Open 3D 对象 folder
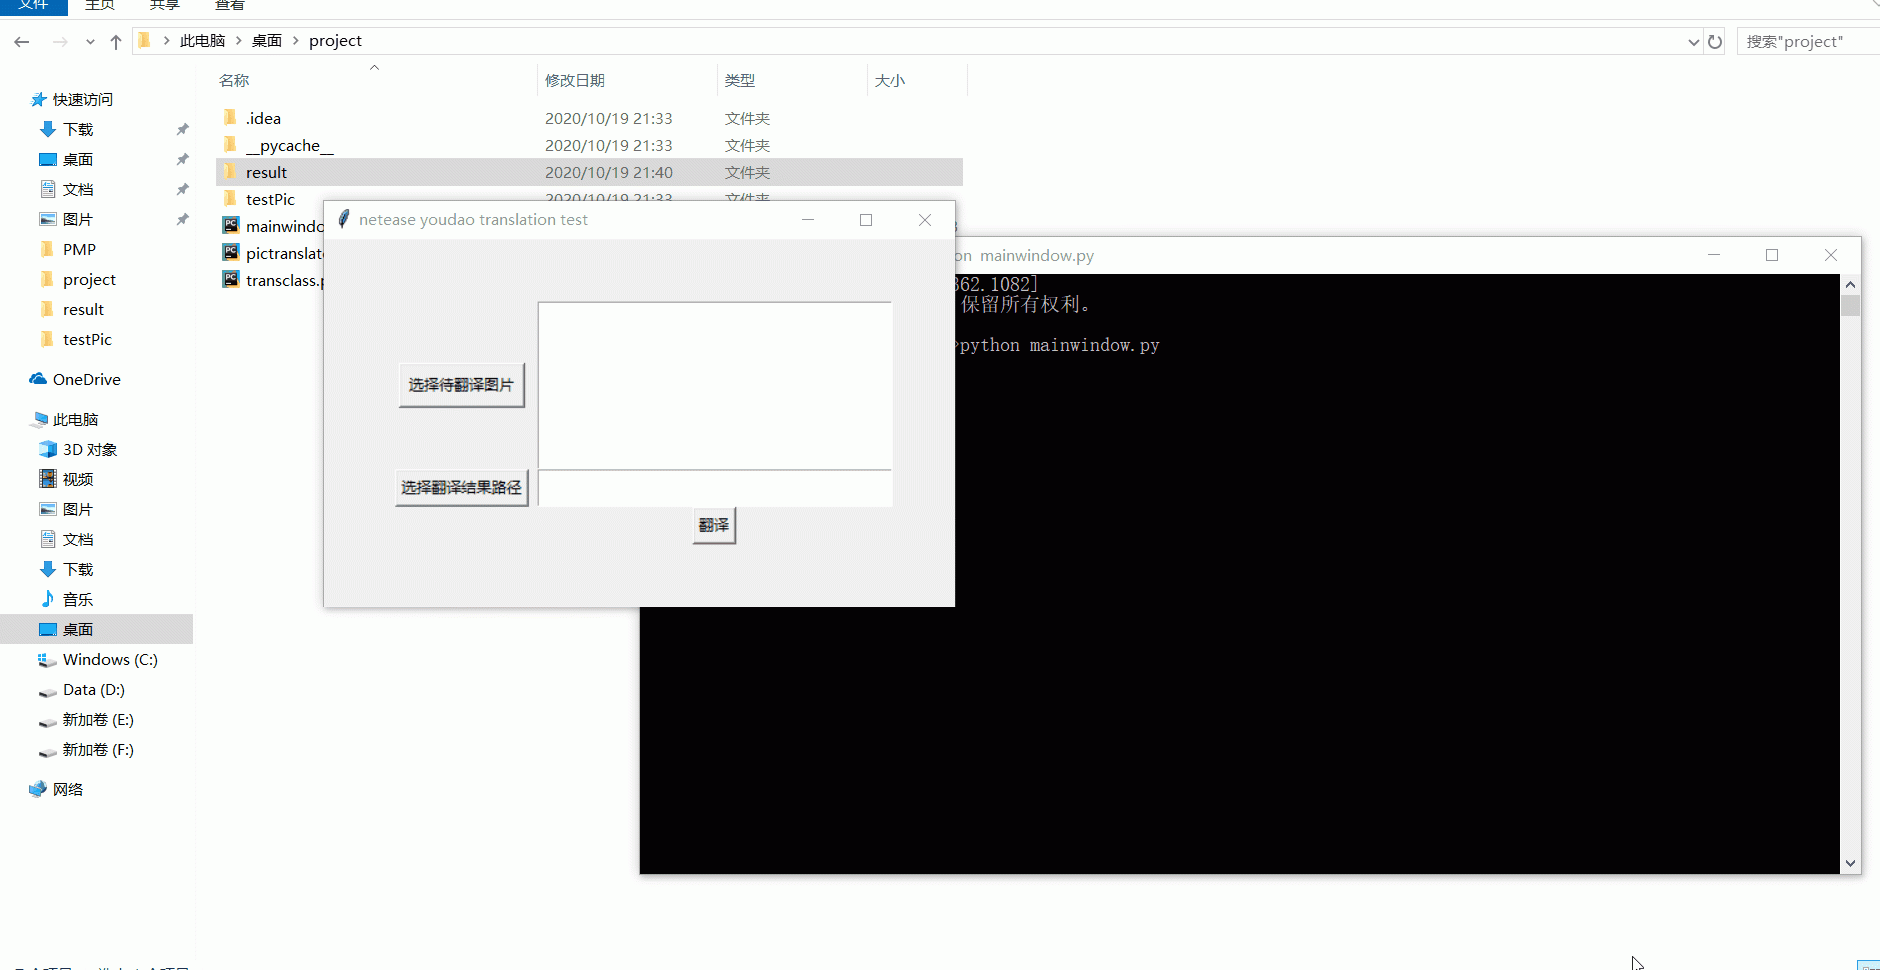This screenshot has height=970, width=1880. (90, 449)
